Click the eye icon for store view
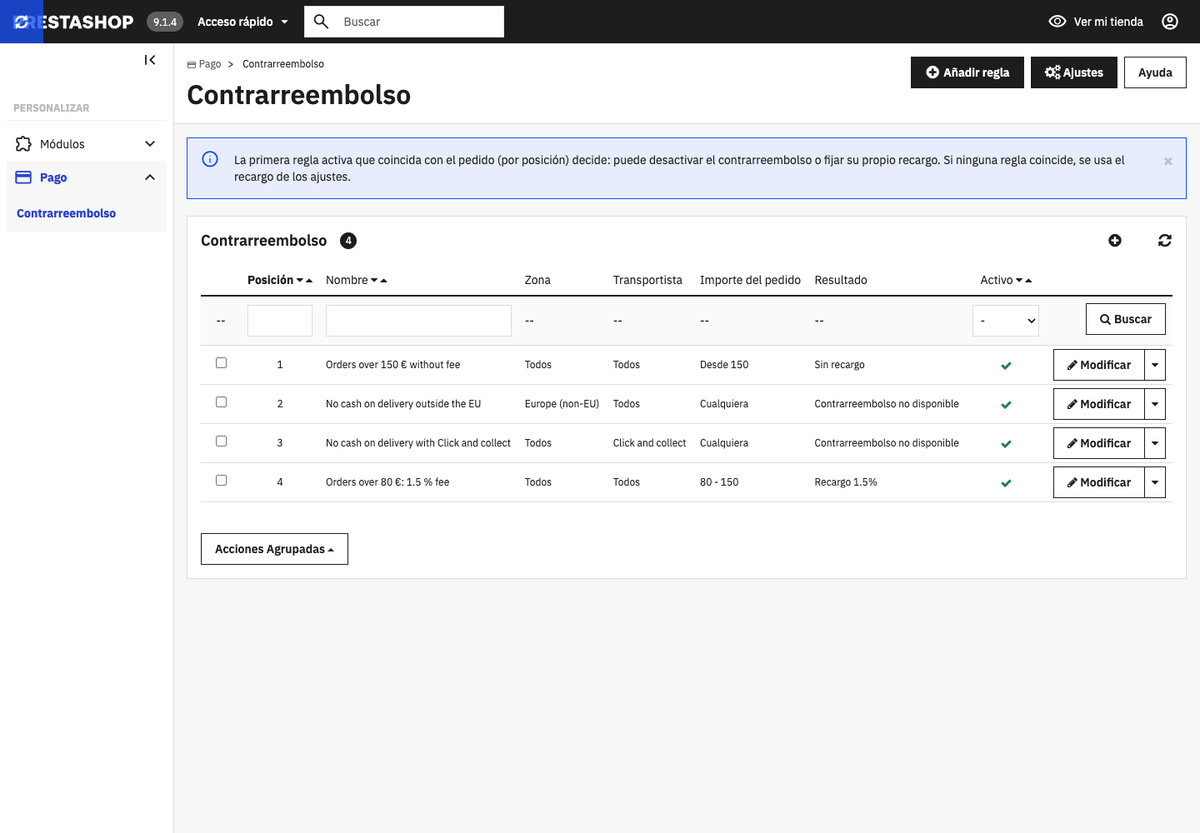This screenshot has width=1200, height=833. pos(1057,21)
